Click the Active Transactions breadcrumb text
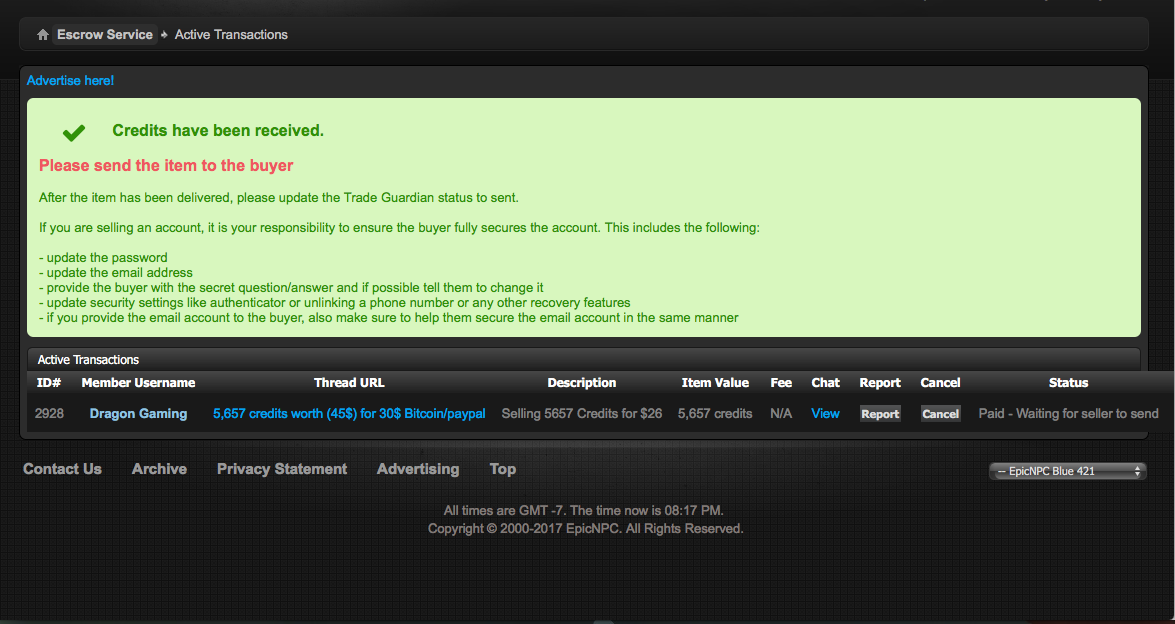The image size is (1175, 624). 231,34
